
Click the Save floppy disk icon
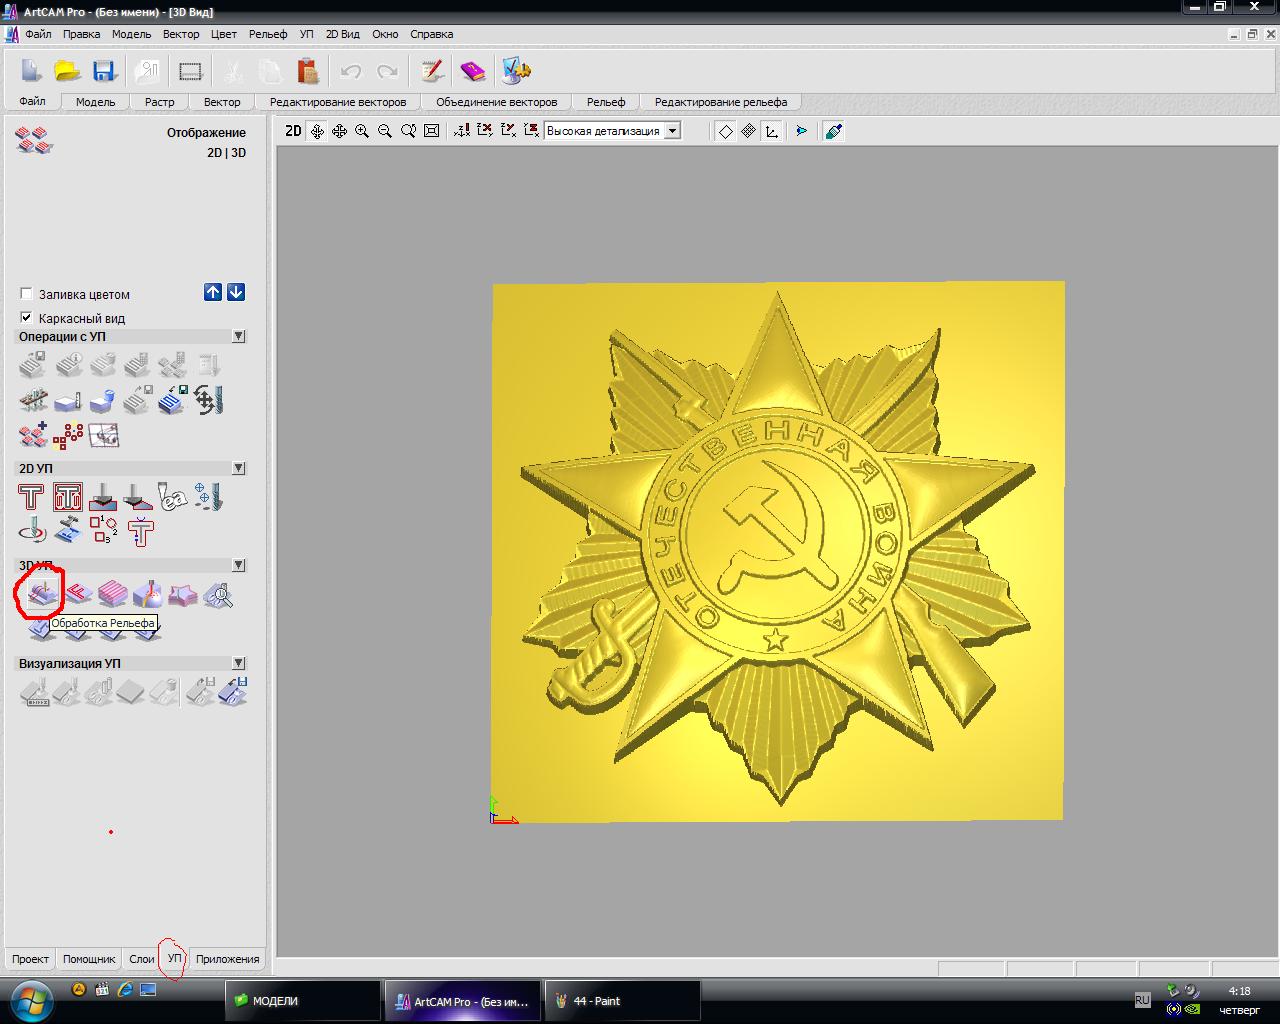(x=104, y=71)
